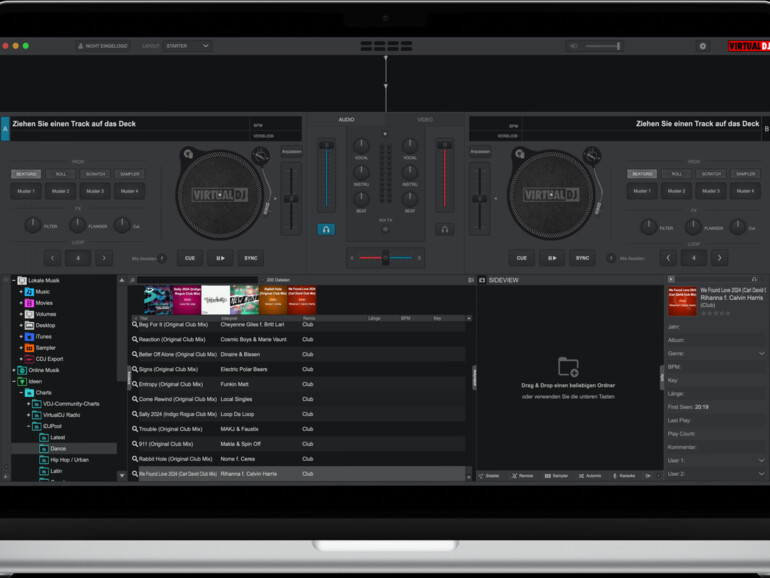Click the magnifier icon beside Entropy track

click(135, 384)
